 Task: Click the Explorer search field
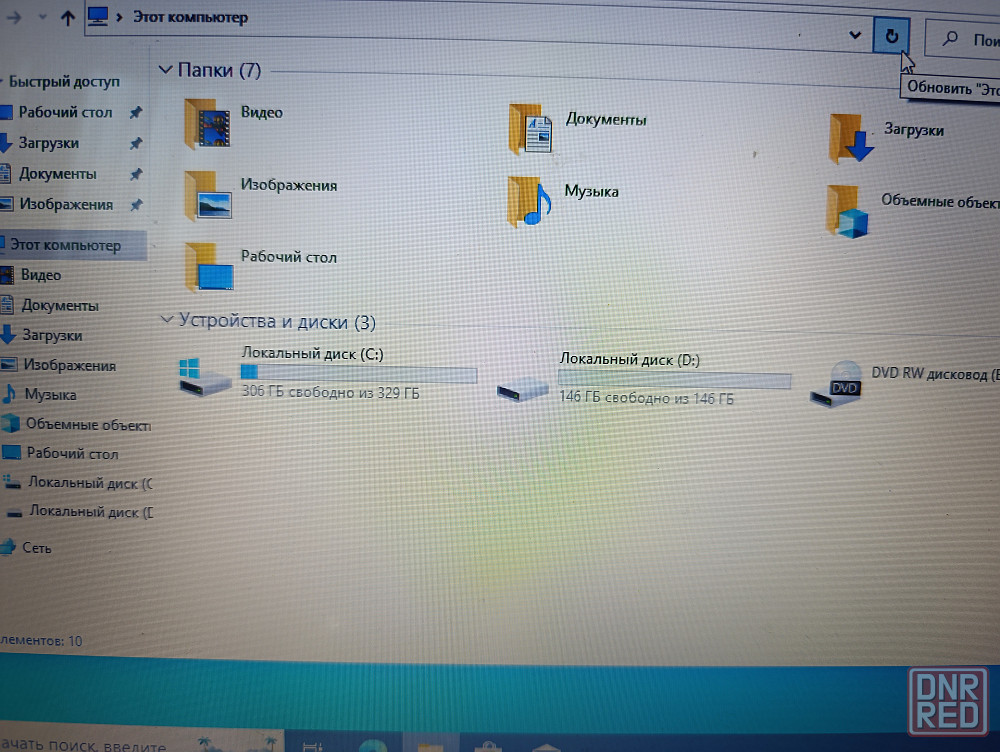(966, 40)
